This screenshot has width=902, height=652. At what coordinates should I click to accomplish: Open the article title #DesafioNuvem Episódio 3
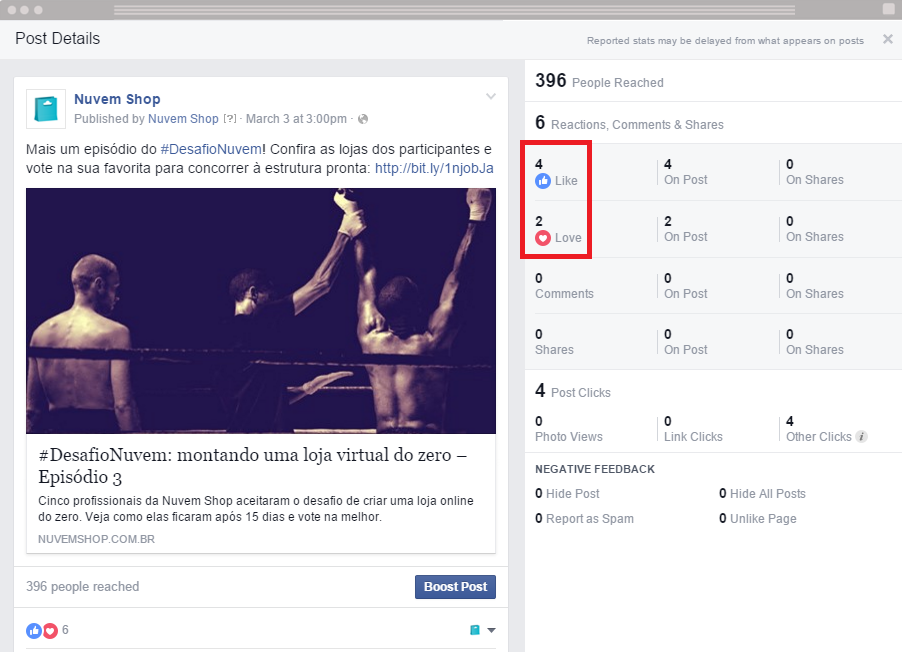coord(253,466)
